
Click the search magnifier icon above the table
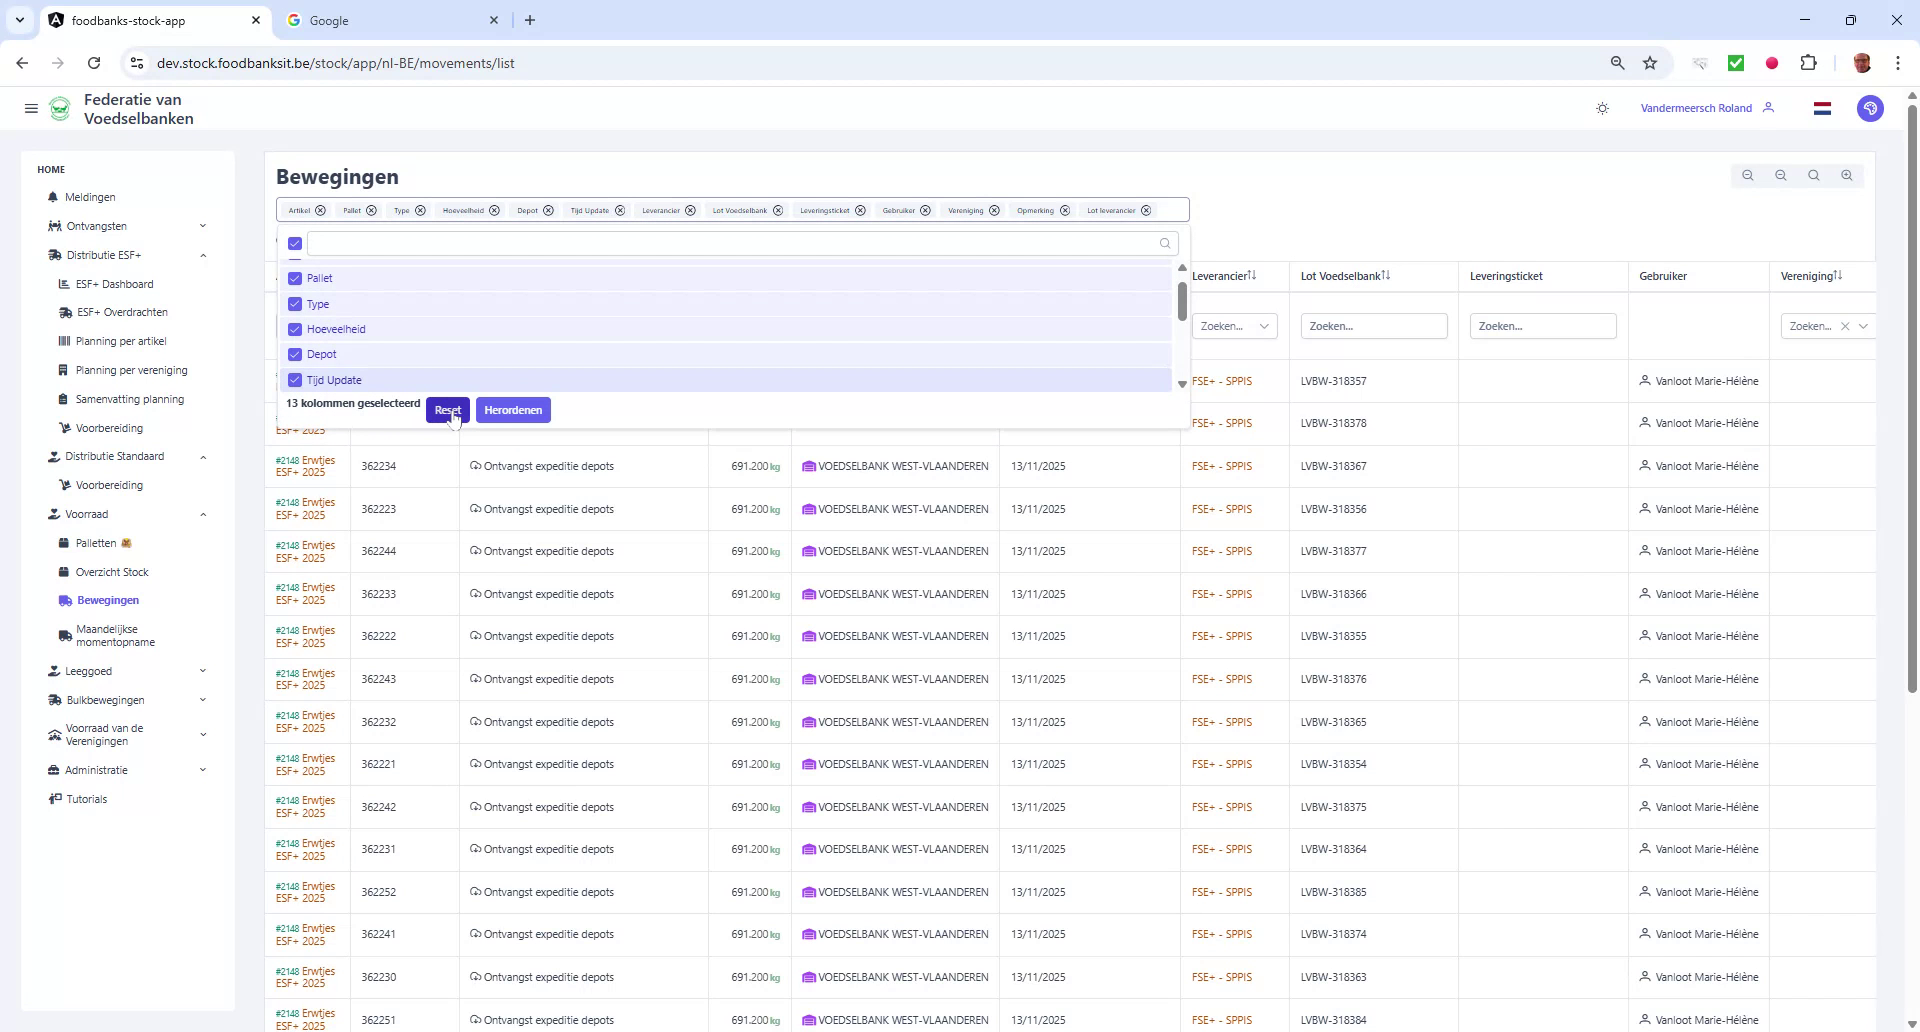[1814, 176]
